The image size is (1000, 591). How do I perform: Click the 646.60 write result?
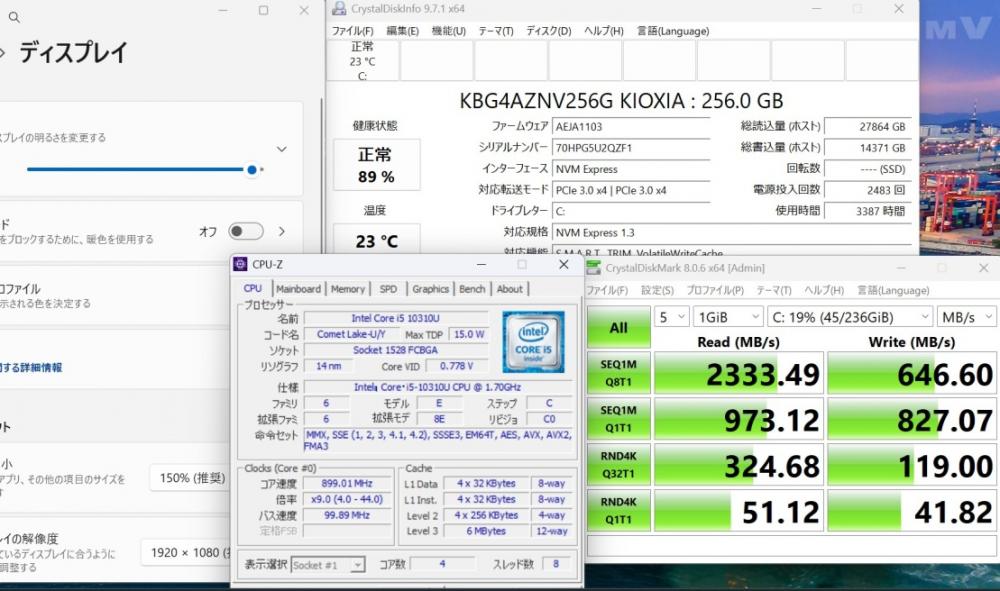coord(912,374)
